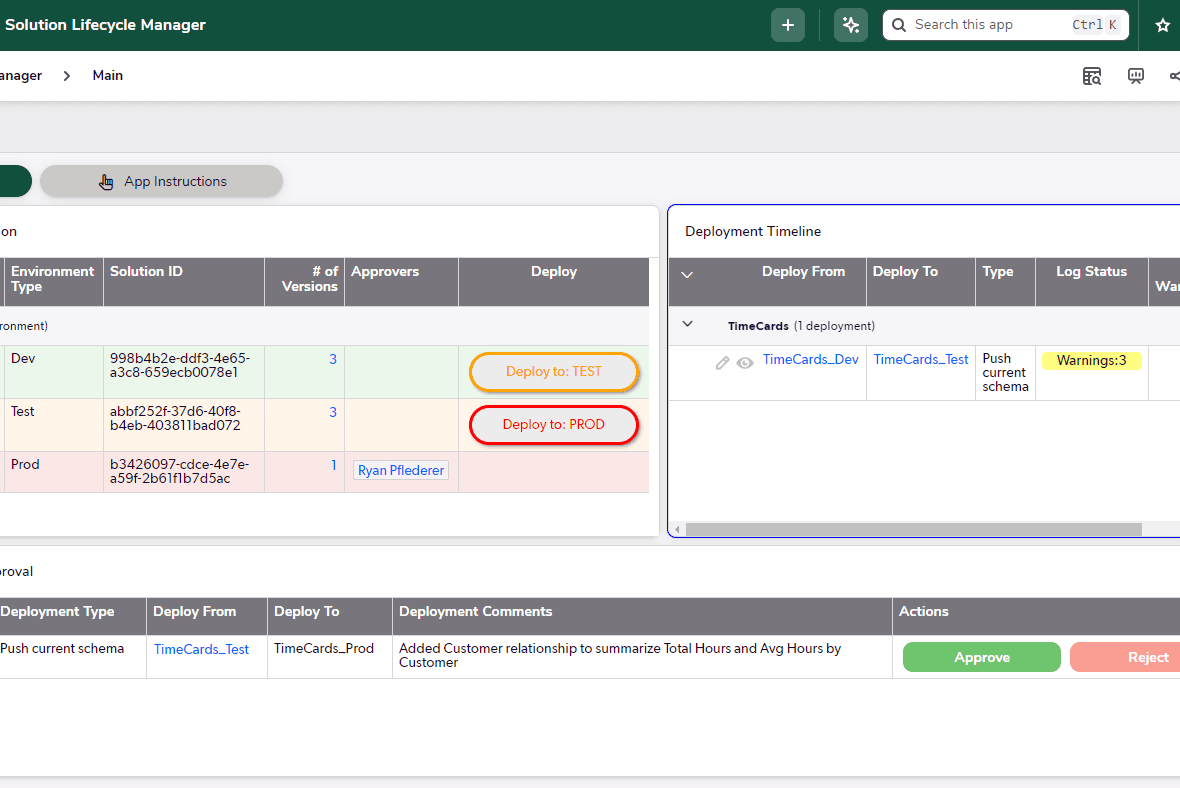
Task: Click the search magnifier in the app search bar
Action: 899,24
